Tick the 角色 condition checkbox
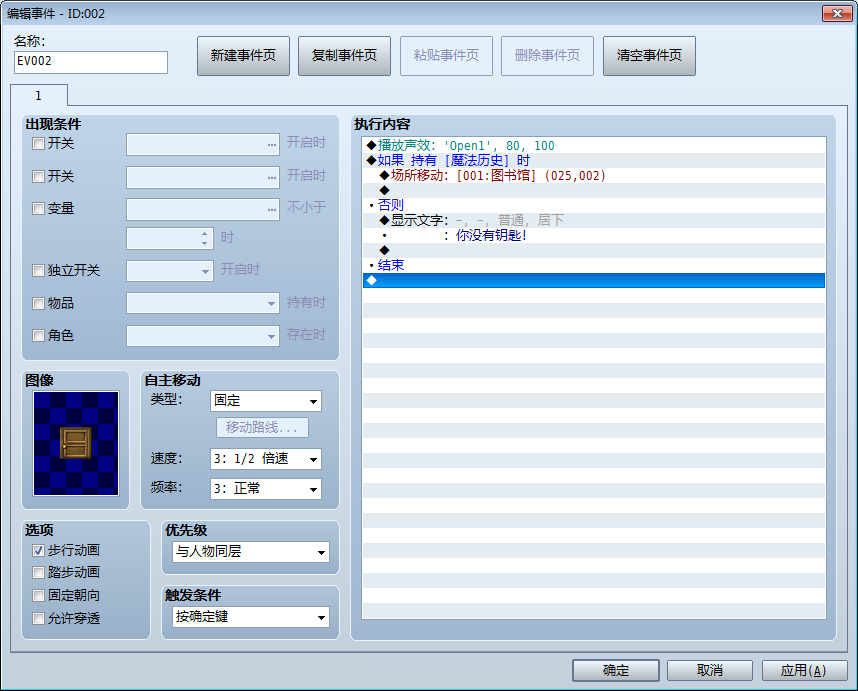This screenshot has width=858, height=691. click(38, 335)
